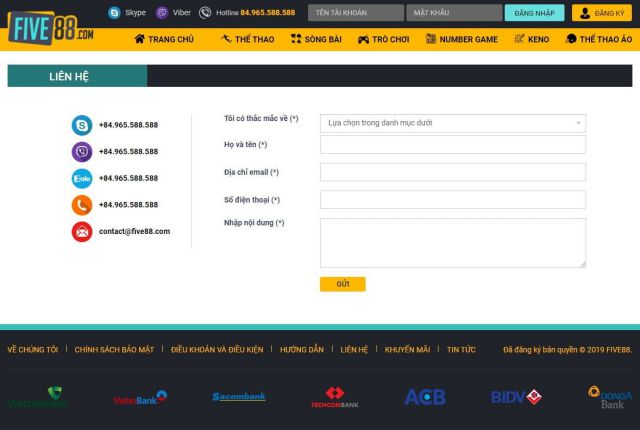The height and width of the screenshot is (430, 640).
Task: Submit the form with the GỬI button
Action: (x=342, y=284)
